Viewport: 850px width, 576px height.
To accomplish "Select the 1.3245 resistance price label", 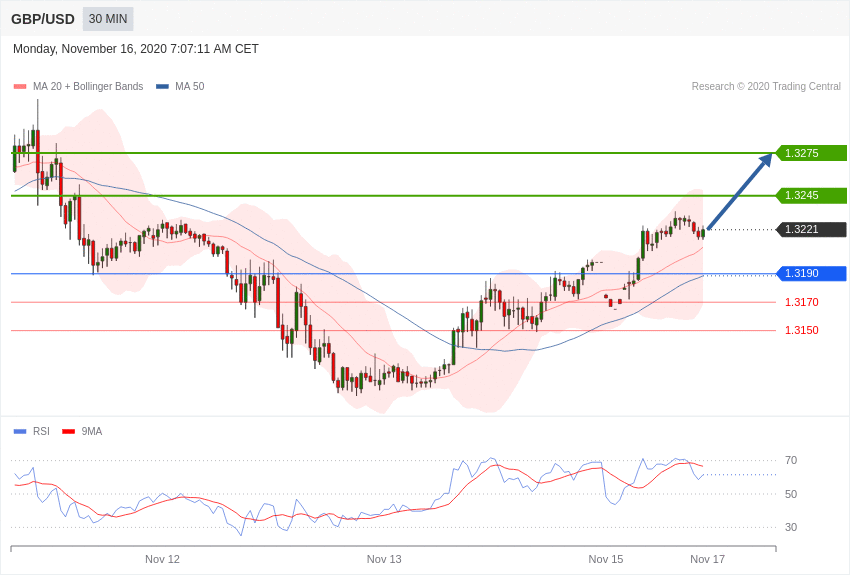I will point(812,196).
